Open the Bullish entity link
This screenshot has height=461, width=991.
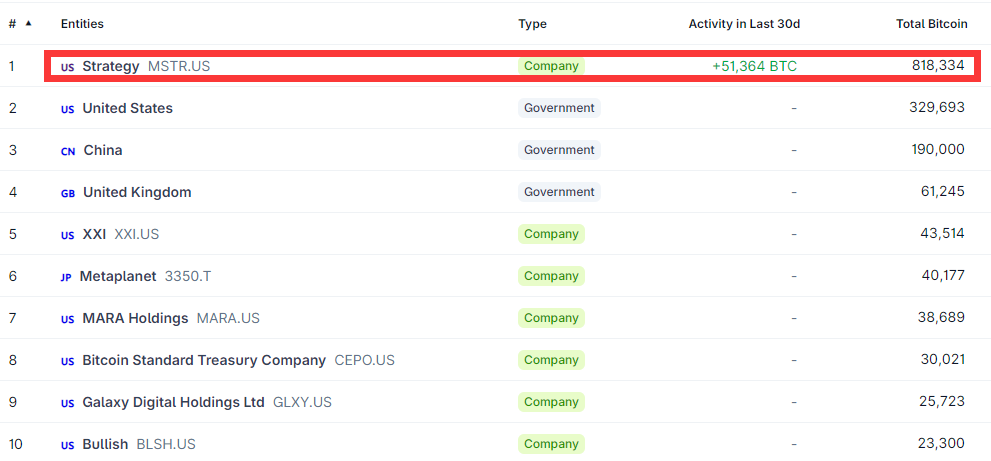[105, 444]
